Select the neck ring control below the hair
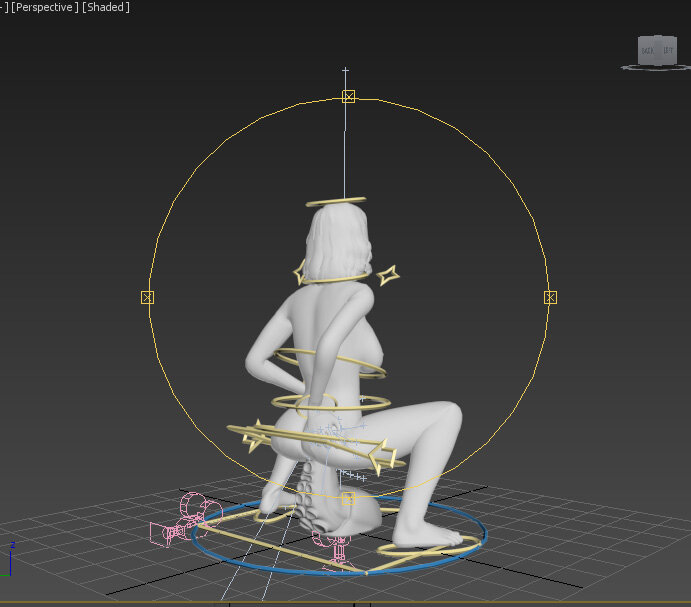 tap(336, 279)
